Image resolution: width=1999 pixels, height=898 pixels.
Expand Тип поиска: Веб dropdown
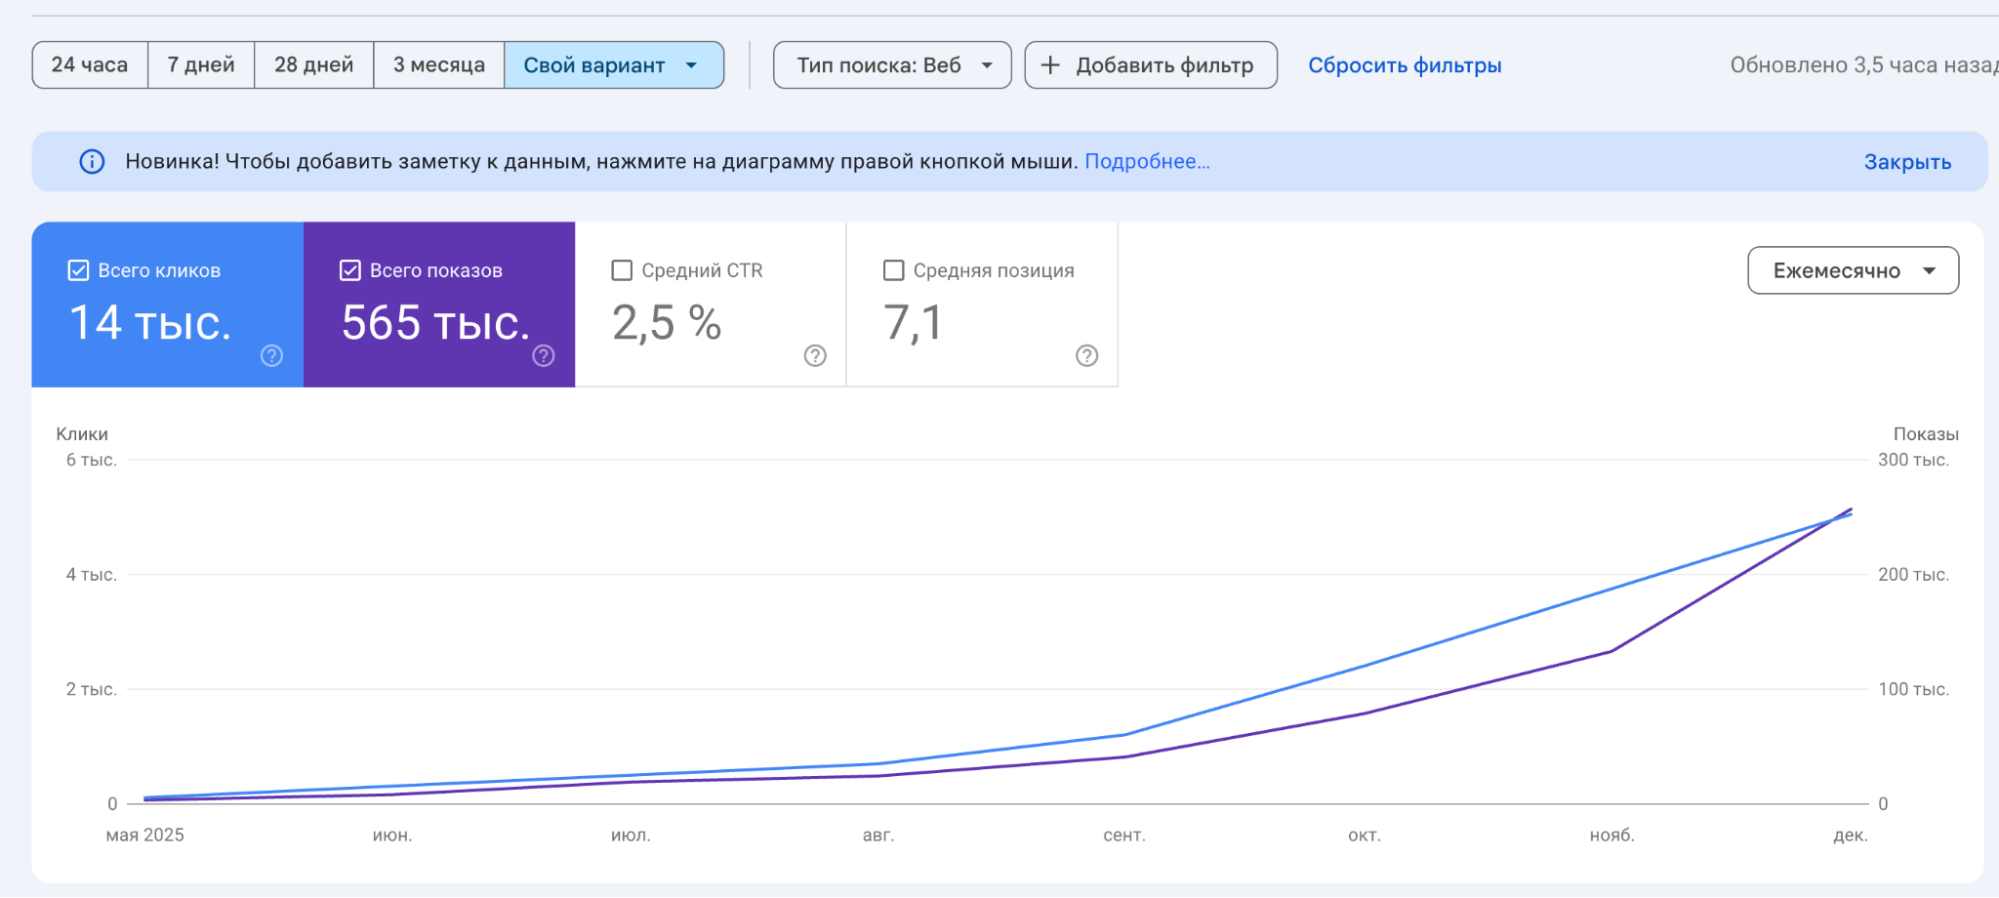(892, 66)
